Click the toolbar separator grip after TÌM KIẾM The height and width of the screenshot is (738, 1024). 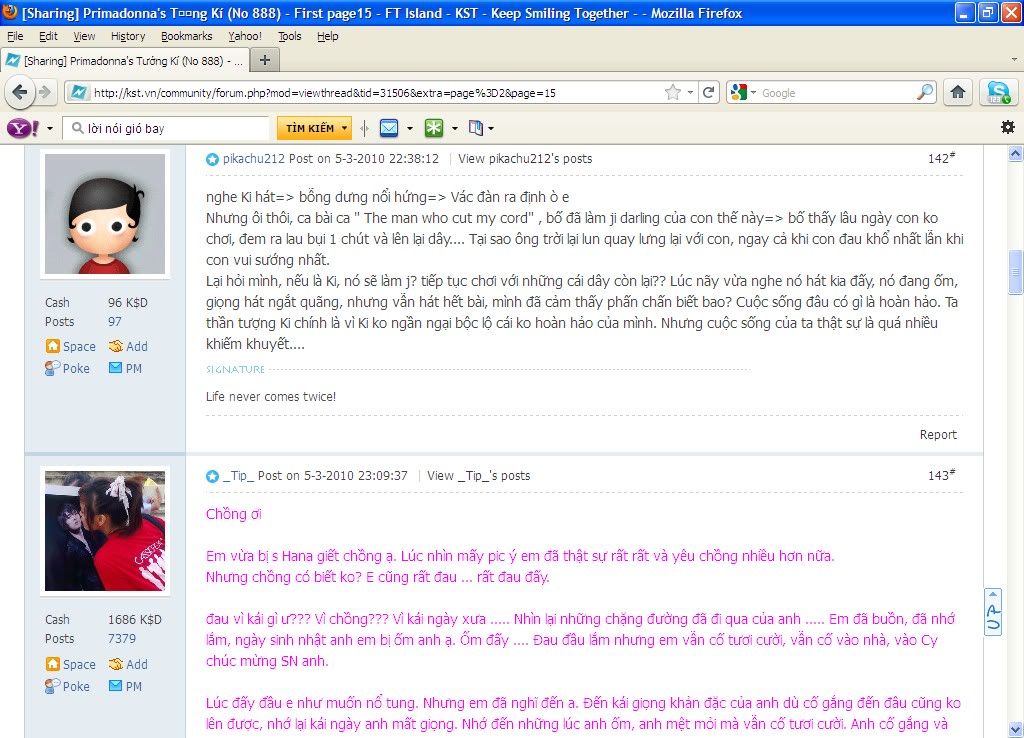click(x=364, y=128)
